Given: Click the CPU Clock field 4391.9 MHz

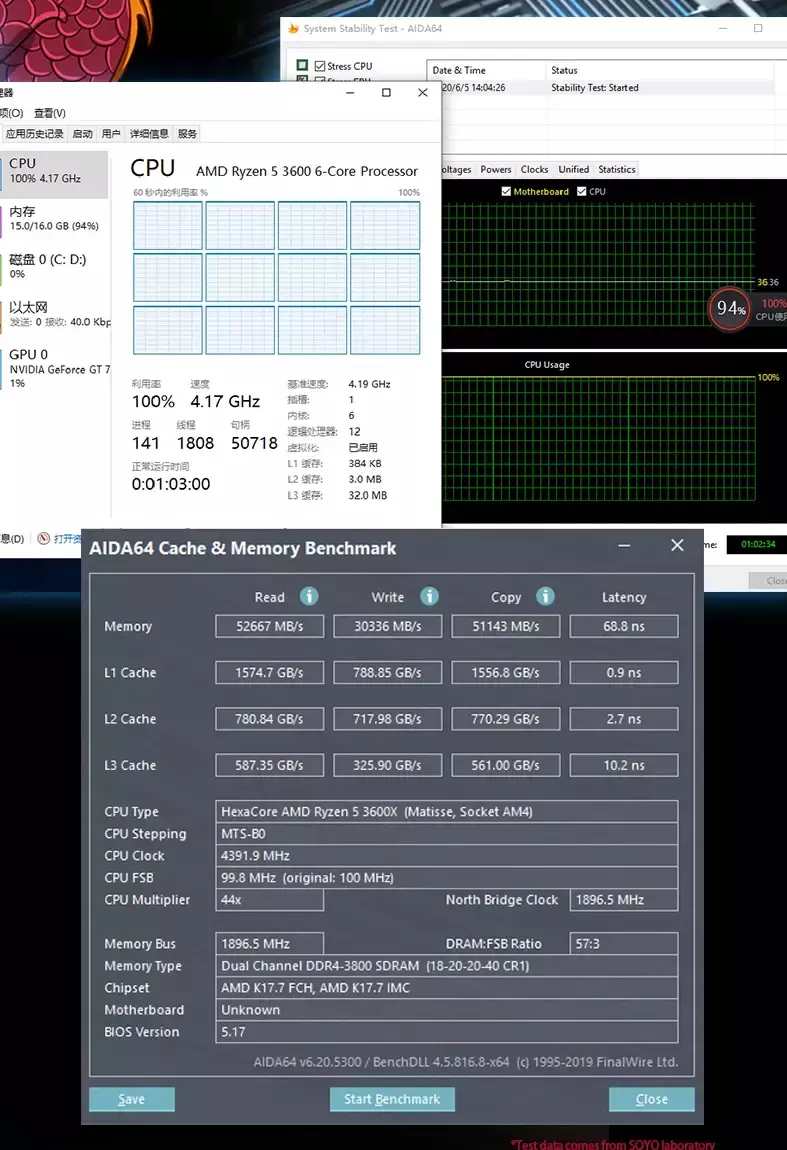Looking at the screenshot, I should 447,856.
